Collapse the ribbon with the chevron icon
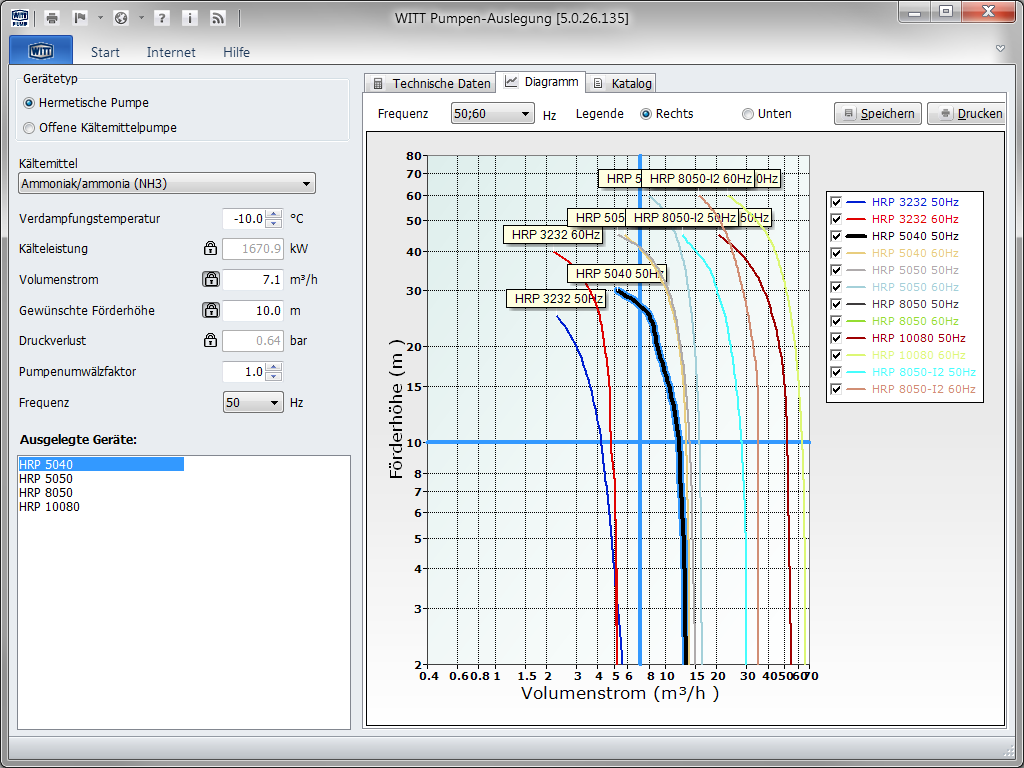 point(1000,48)
